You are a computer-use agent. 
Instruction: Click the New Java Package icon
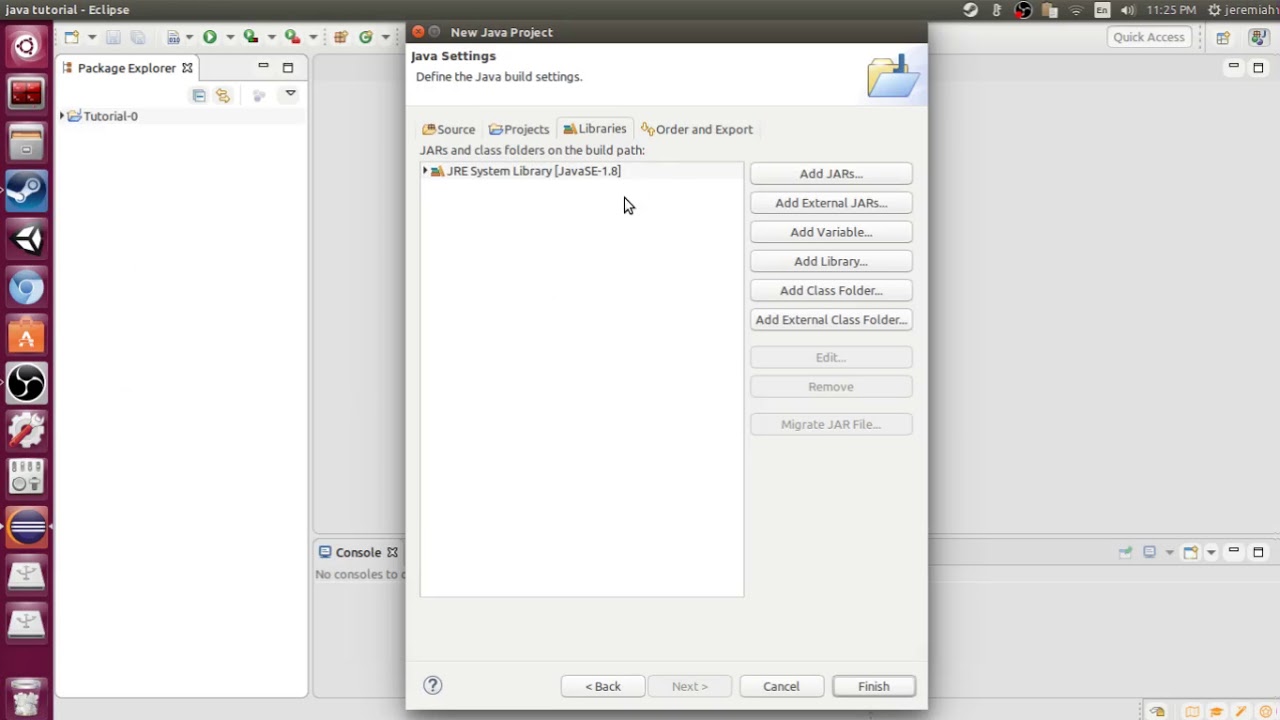341,37
